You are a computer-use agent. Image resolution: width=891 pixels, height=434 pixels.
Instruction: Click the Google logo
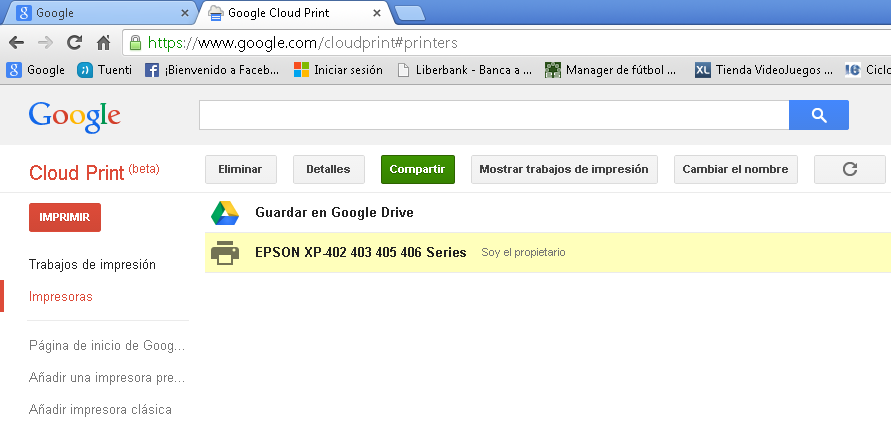75,116
